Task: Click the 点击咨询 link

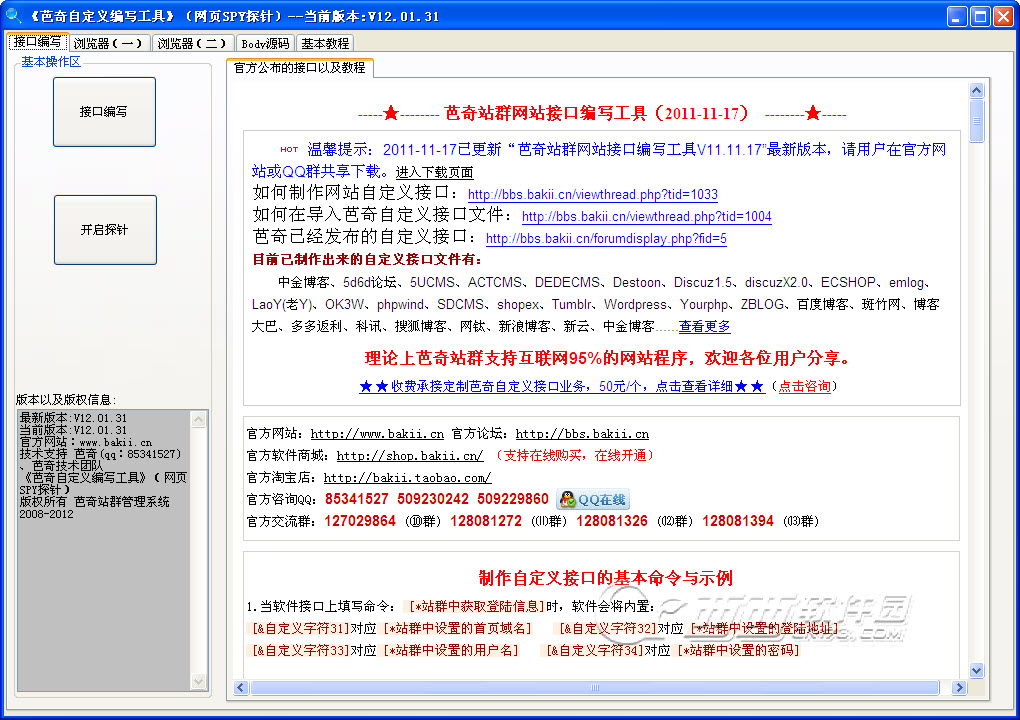Action: click(805, 386)
